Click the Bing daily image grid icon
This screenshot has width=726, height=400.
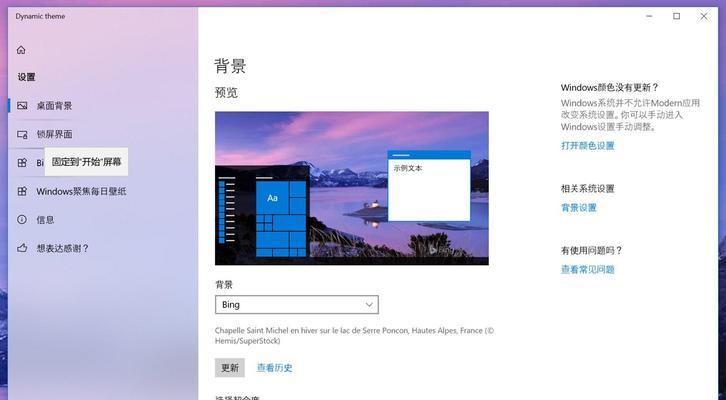pos(22,162)
